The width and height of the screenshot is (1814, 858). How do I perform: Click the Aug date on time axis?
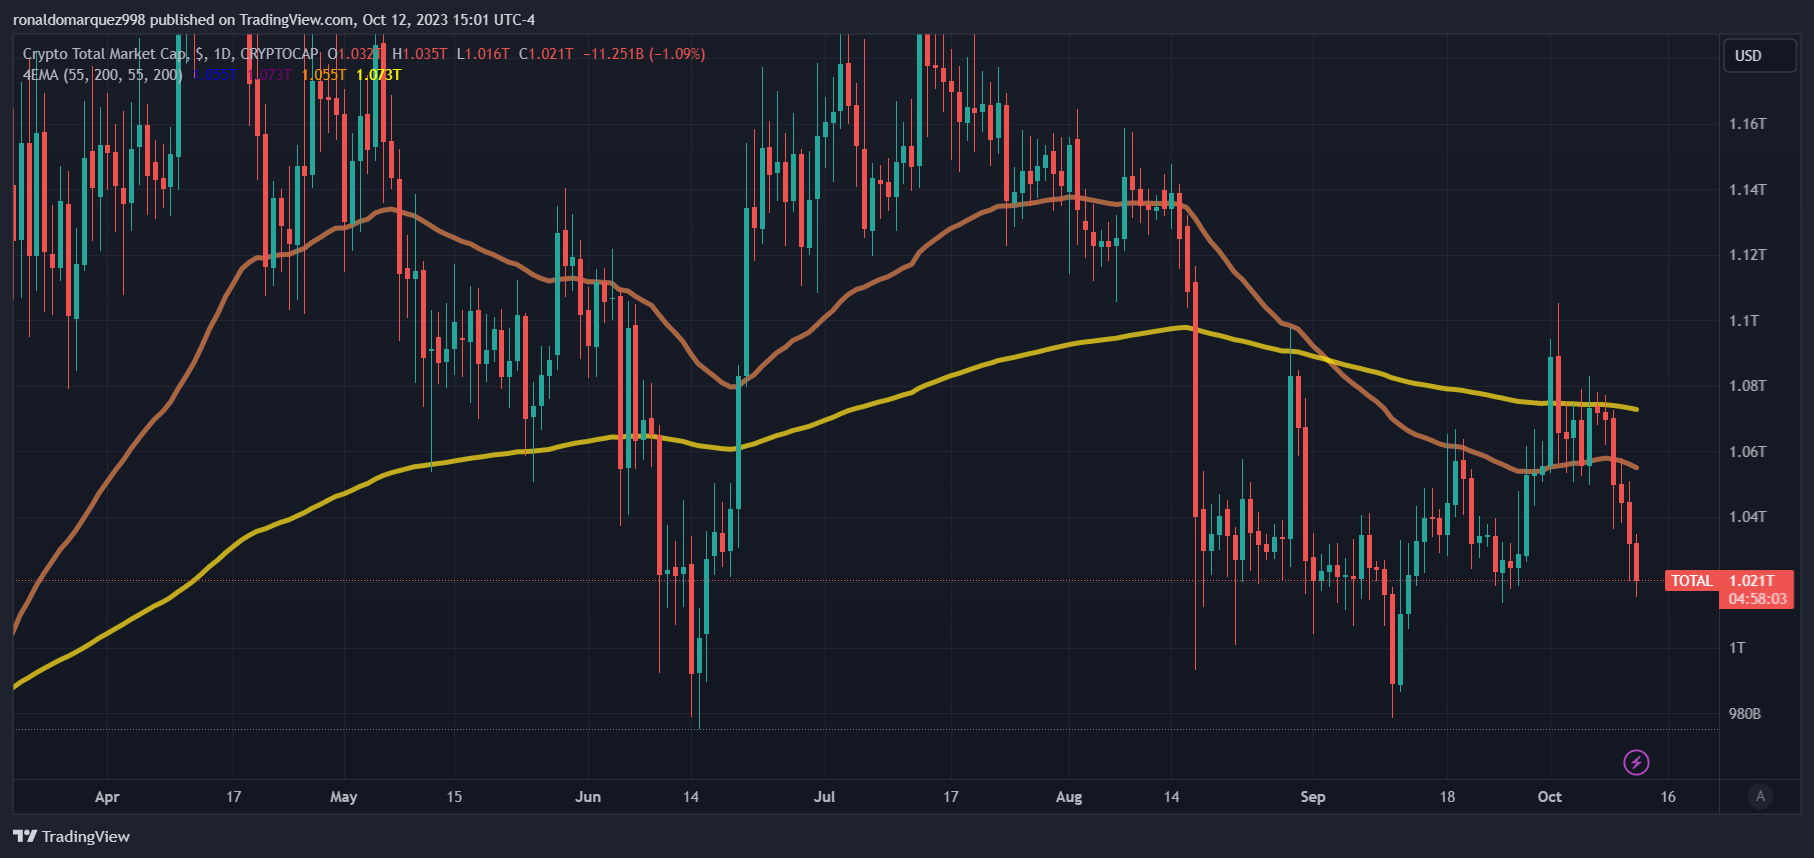1069,797
